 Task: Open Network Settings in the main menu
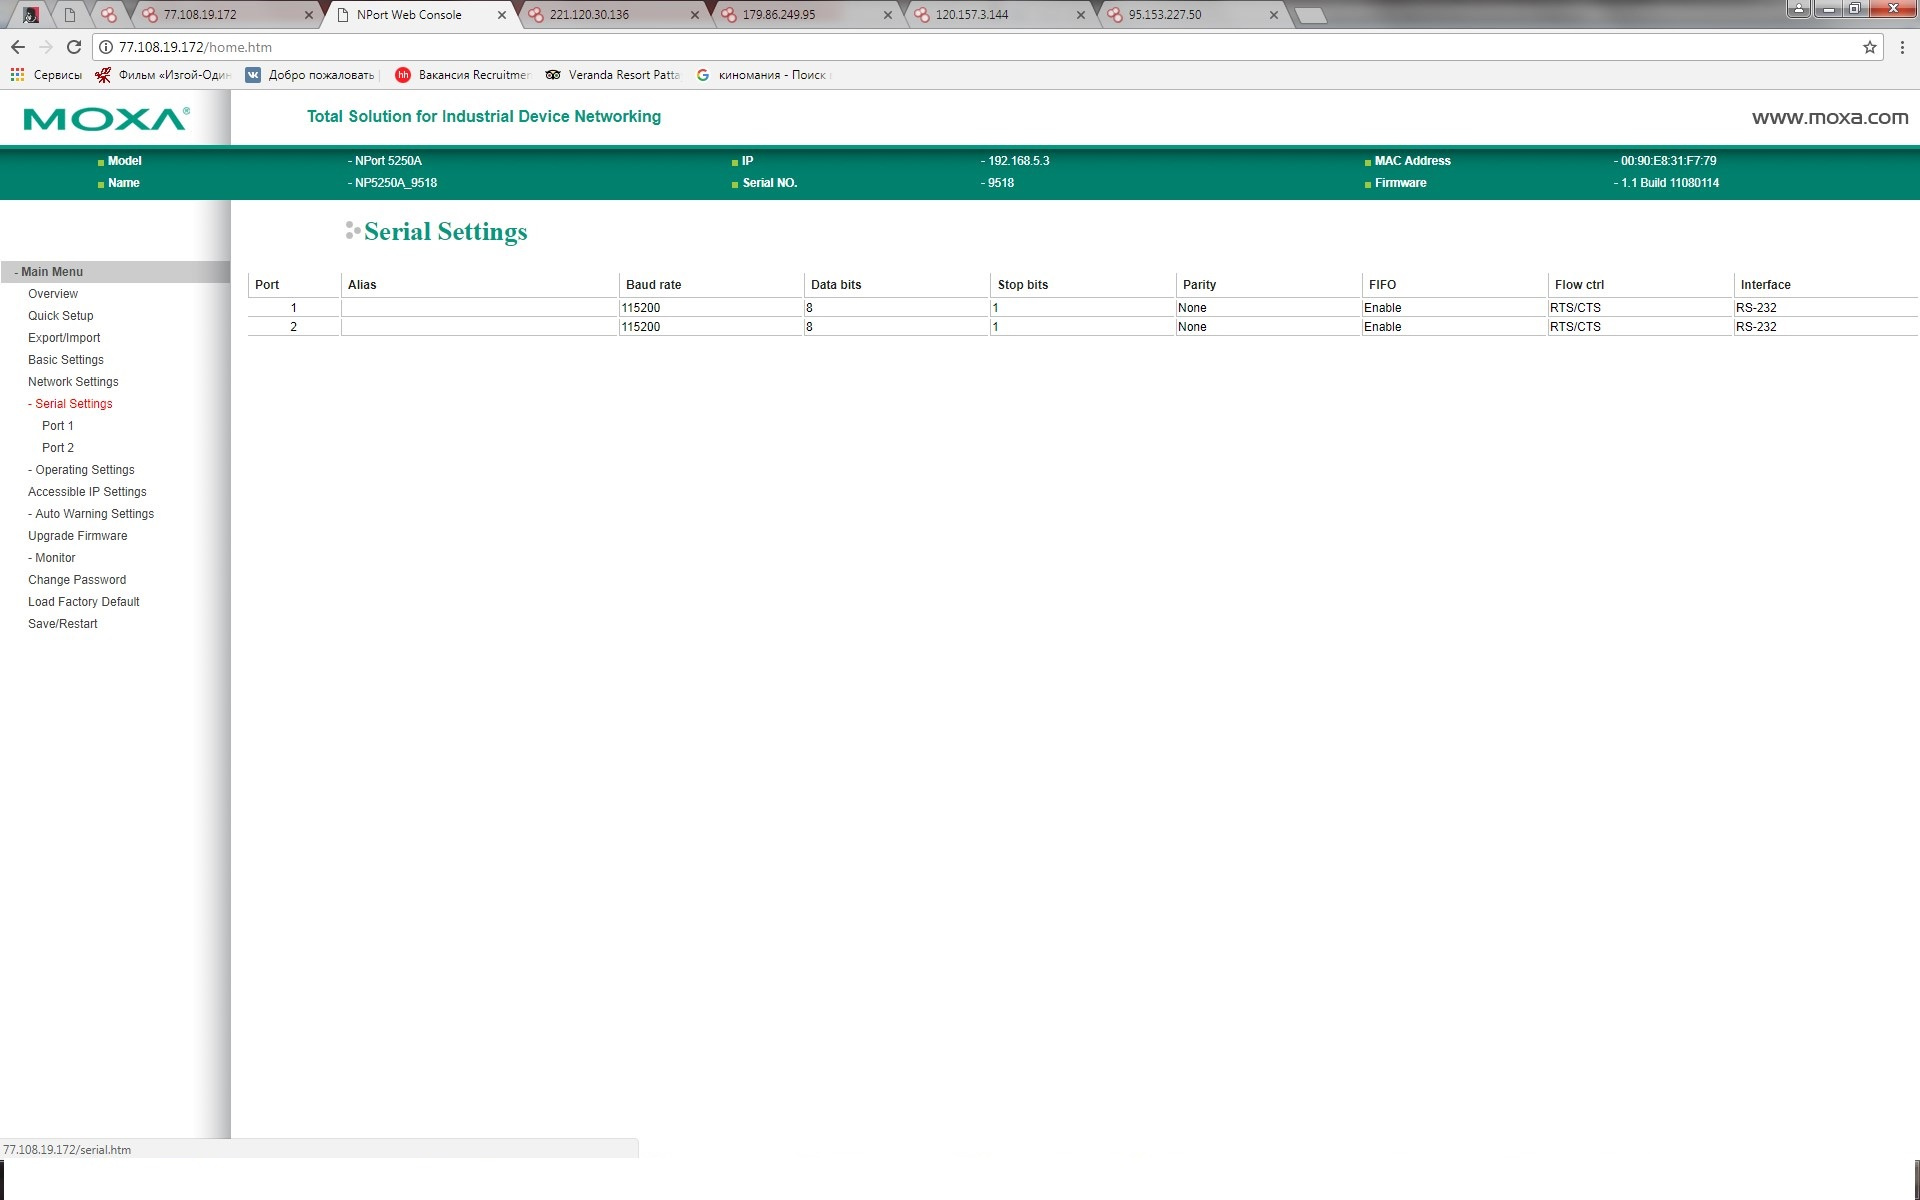click(x=73, y=382)
